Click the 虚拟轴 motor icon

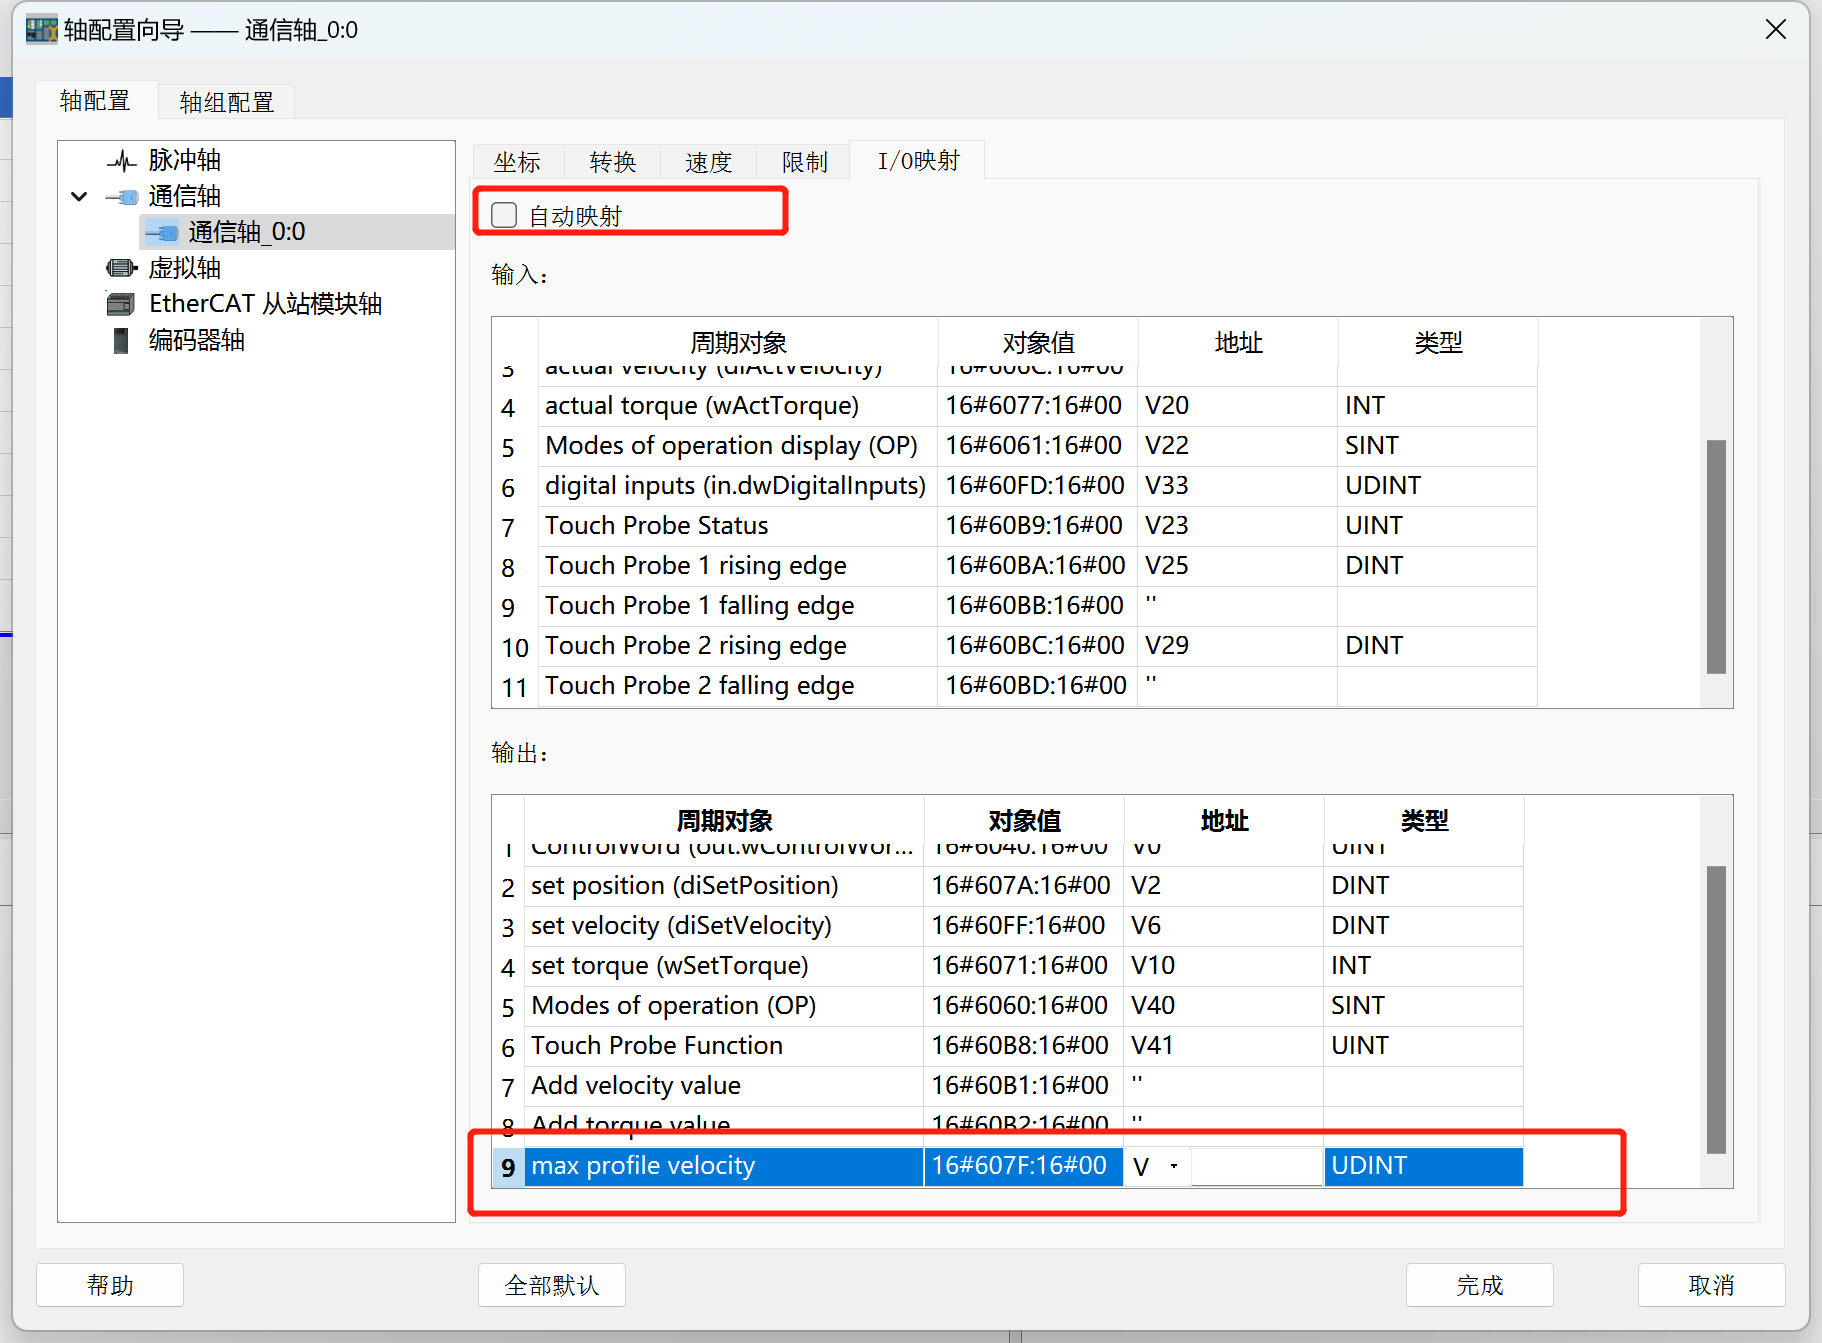(122, 268)
